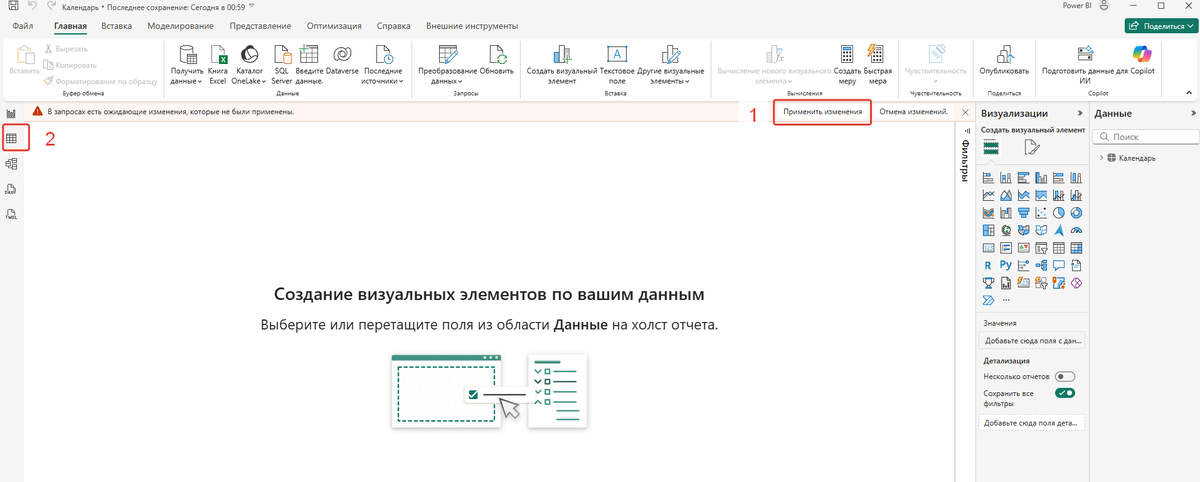
Task: Click Подготовить данные для ИИ
Action: (x=1084, y=63)
